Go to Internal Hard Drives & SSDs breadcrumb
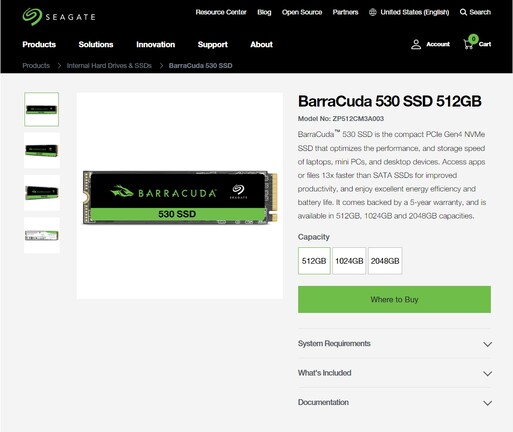513x432 pixels. pos(109,66)
